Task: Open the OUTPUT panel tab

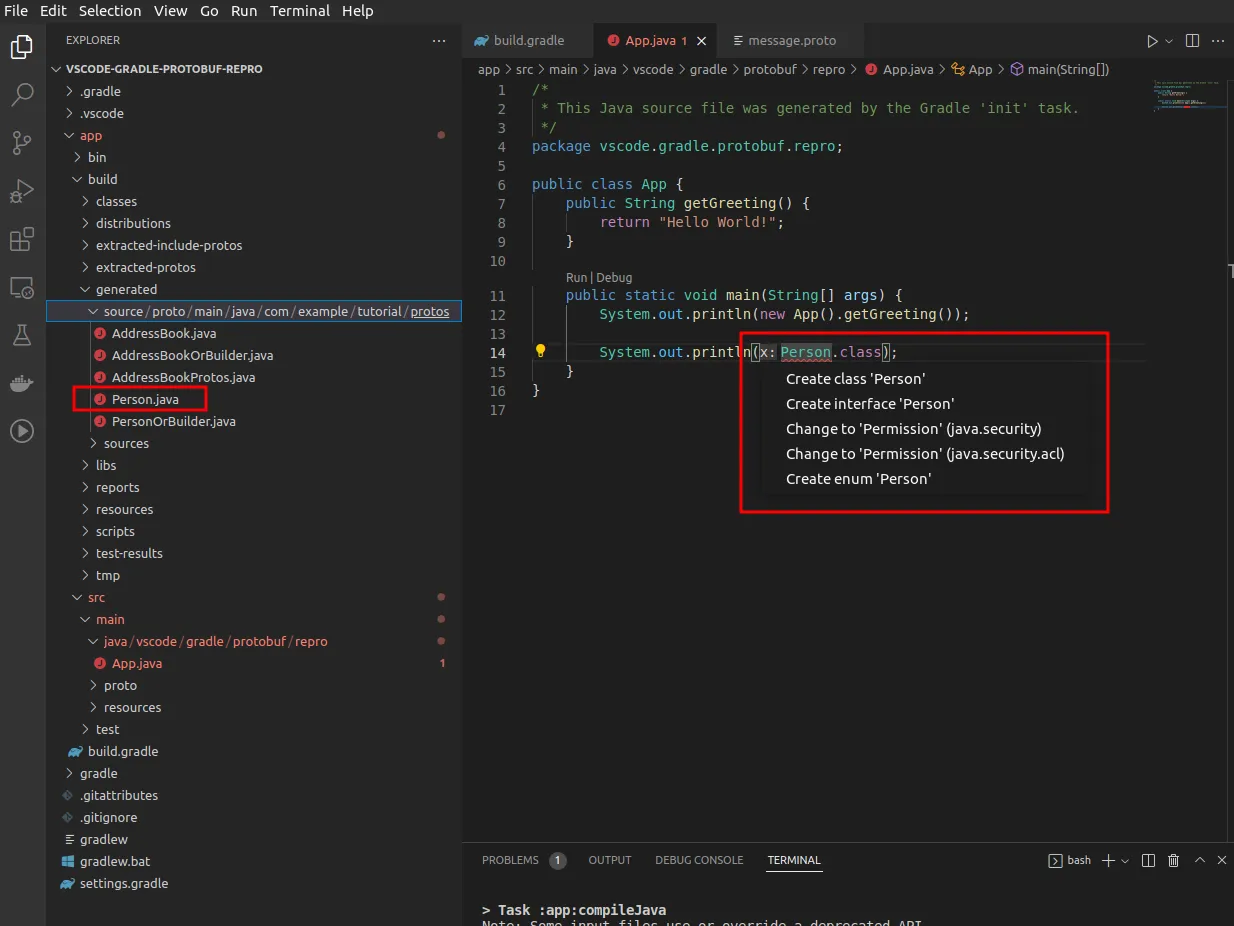Action: [x=610, y=860]
